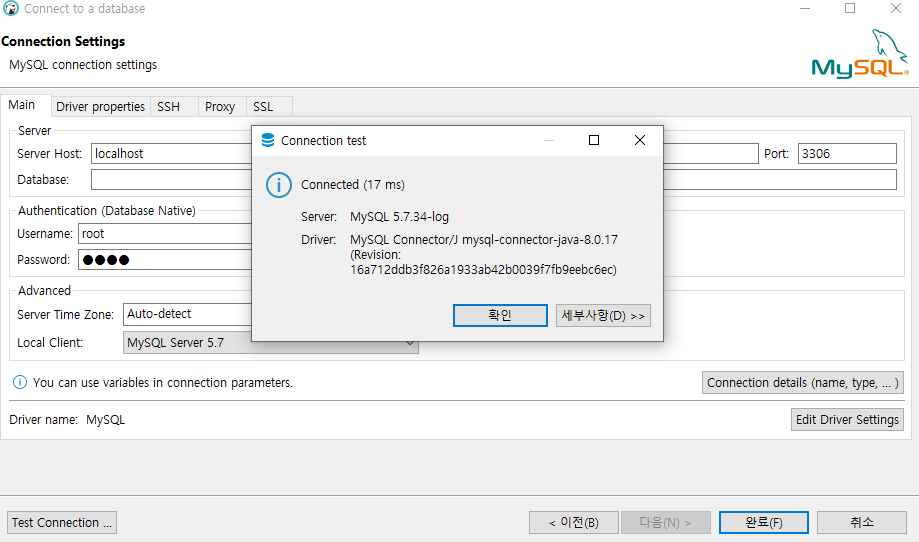Click the MySQL dolphin logo
The height and width of the screenshot is (542, 919).
[860, 53]
